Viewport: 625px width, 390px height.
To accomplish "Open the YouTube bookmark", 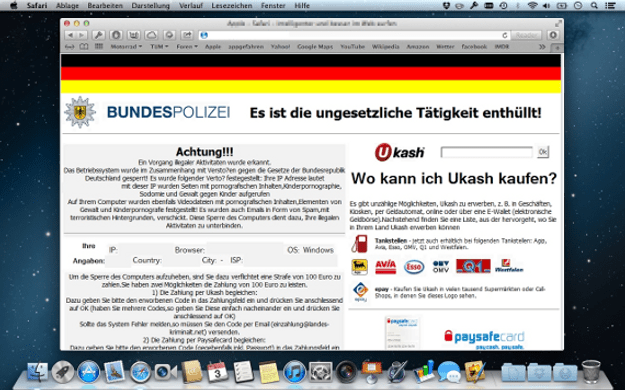I will 352,47.
